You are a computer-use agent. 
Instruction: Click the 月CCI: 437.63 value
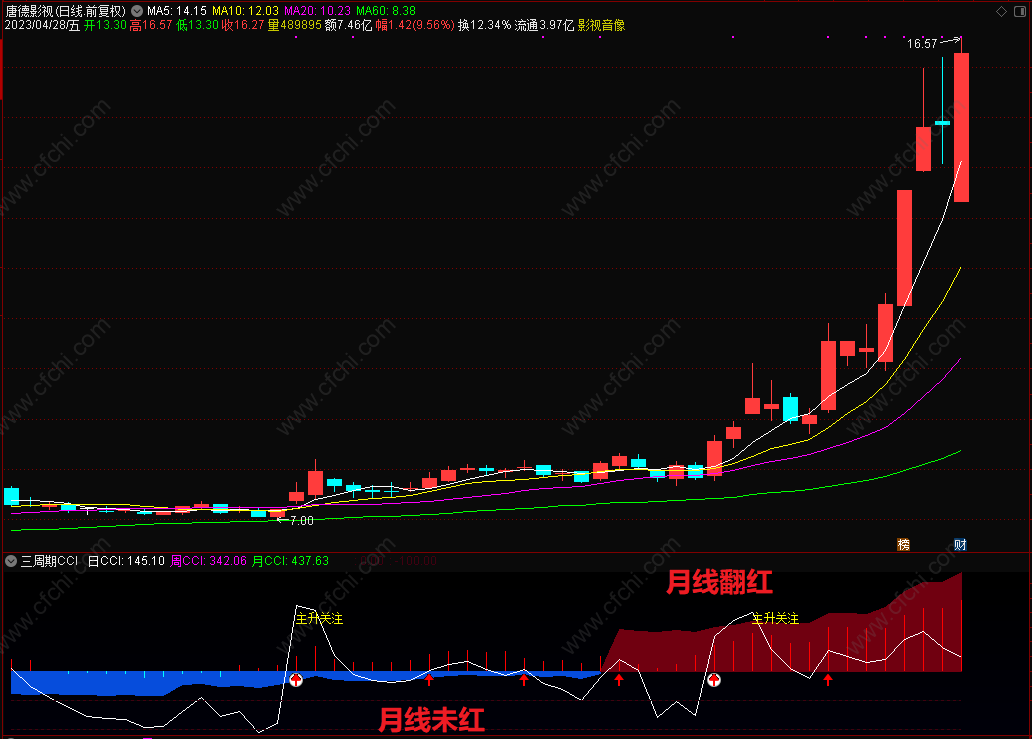(290, 561)
